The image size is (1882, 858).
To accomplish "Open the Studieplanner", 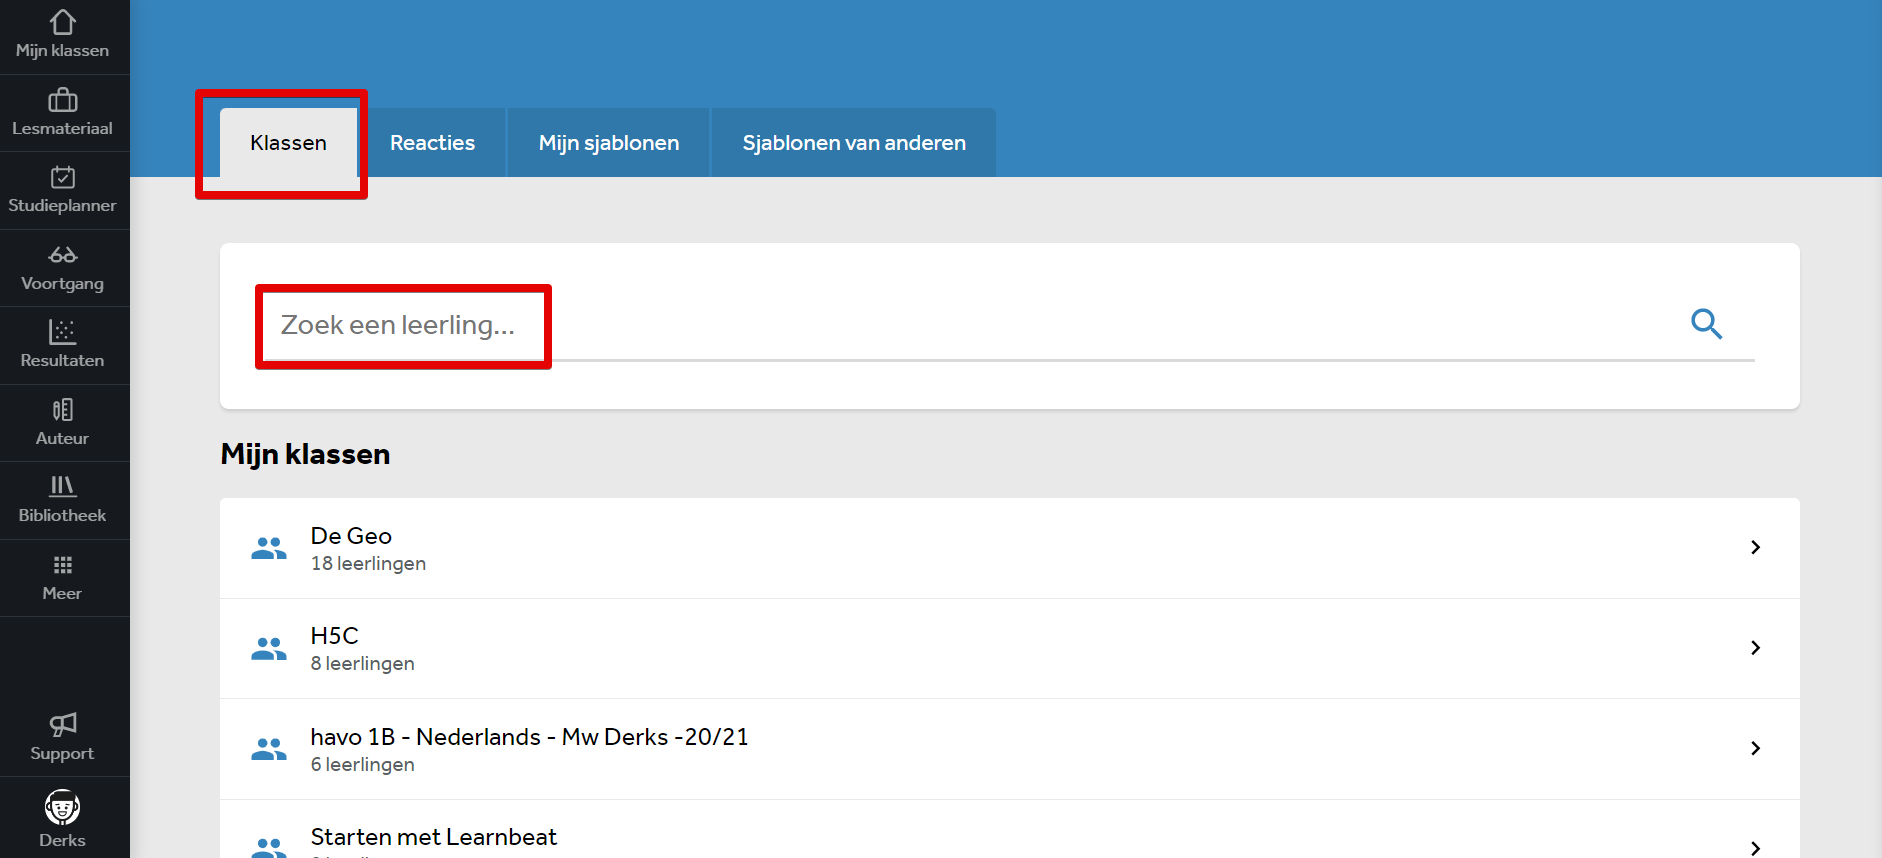I will click(63, 190).
